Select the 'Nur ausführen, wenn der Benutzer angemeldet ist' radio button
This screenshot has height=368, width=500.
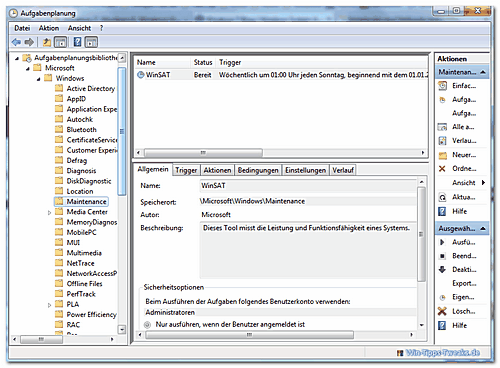(147, 324)
